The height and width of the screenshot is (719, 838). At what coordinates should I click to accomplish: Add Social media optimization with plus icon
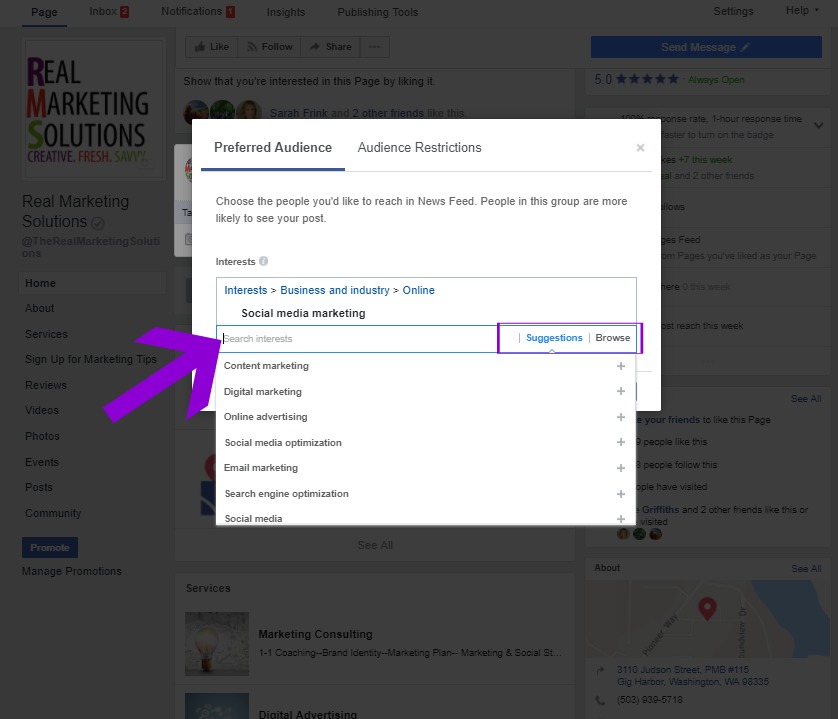tap(620, 442)
